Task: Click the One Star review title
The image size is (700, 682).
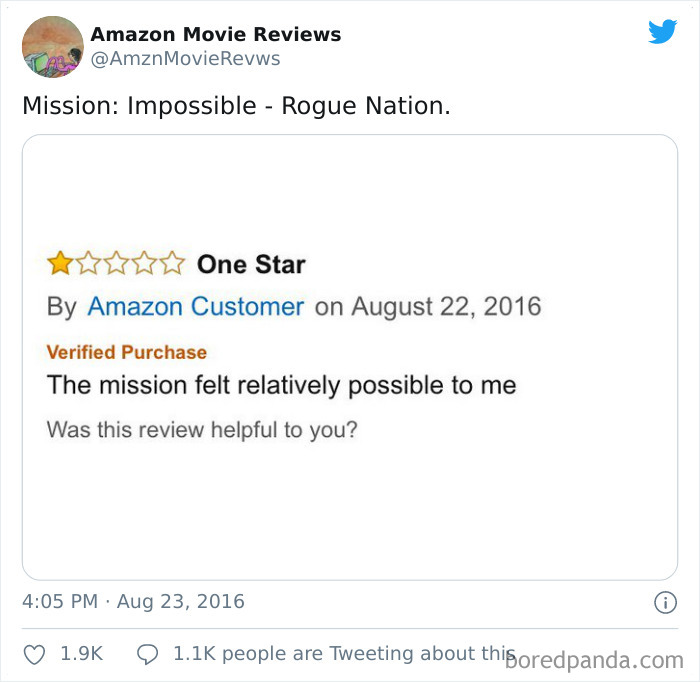Action: pyautogui.click(x=251, y=264)
